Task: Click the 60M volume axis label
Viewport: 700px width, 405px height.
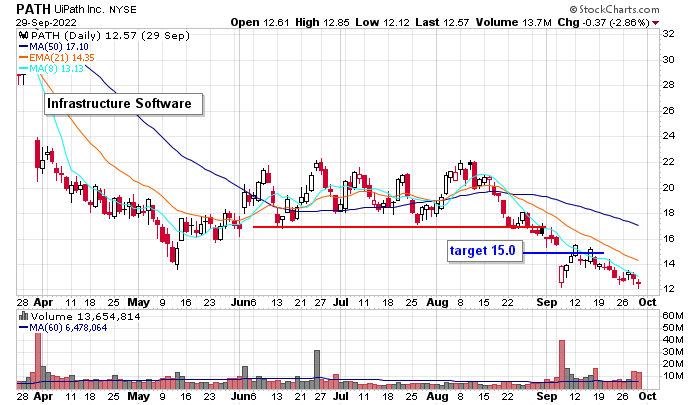Action: point(673,316)
